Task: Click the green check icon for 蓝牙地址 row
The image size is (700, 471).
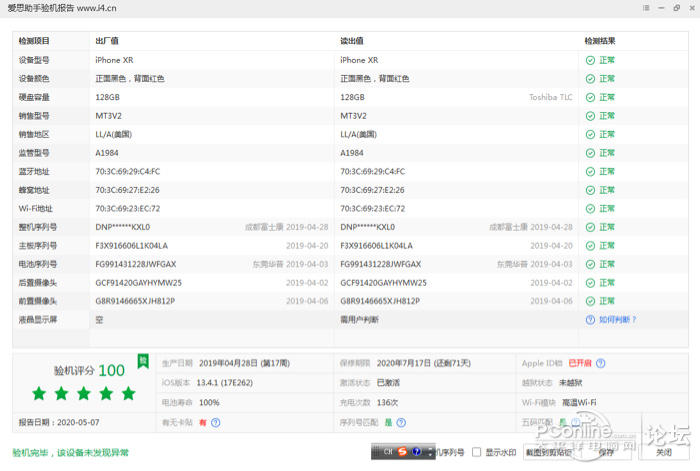Action: tap(590, 172)
